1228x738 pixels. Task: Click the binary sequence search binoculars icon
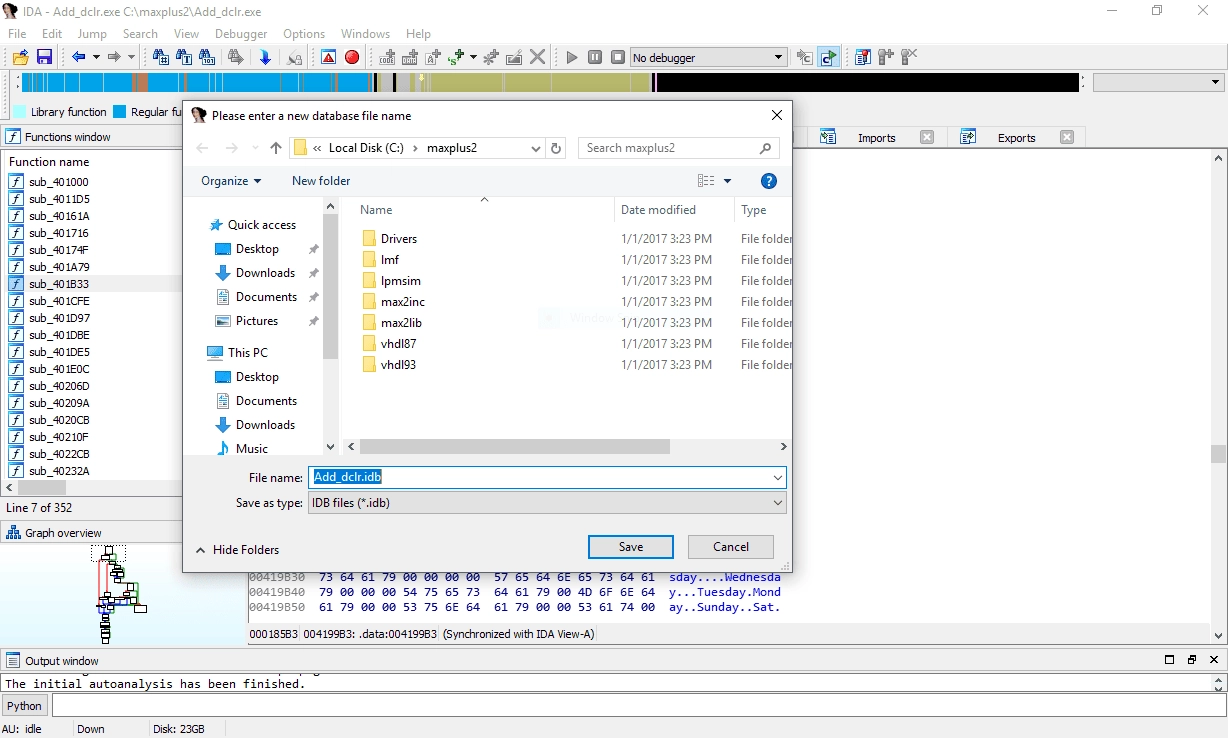point(207,57)
